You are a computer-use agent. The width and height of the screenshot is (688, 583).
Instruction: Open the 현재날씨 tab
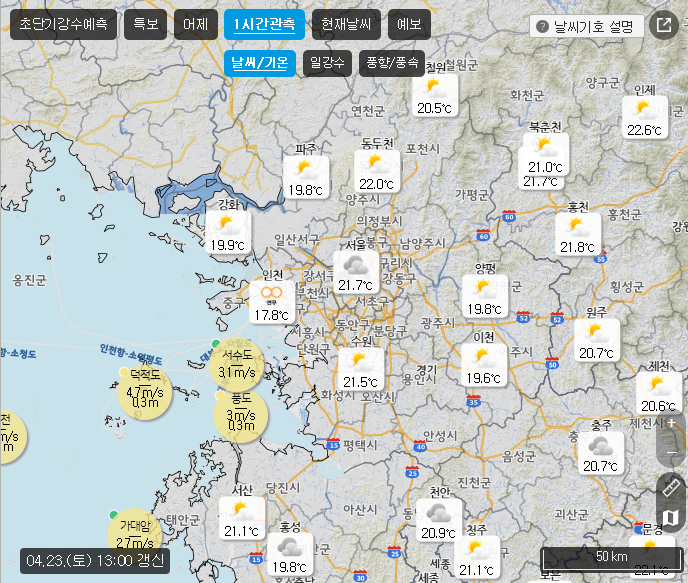coord(346,24)
